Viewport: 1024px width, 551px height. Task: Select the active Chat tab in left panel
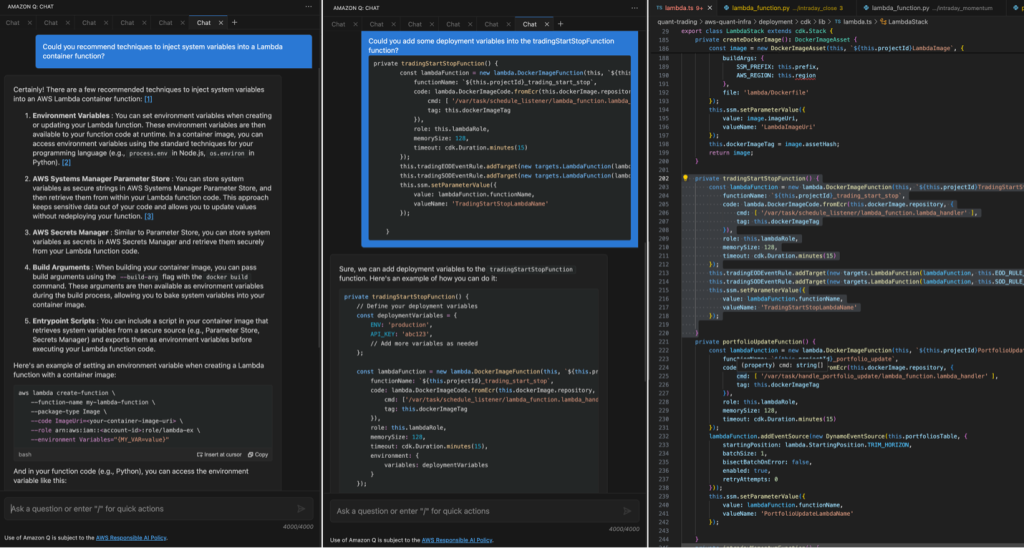(x=204, y=23)
